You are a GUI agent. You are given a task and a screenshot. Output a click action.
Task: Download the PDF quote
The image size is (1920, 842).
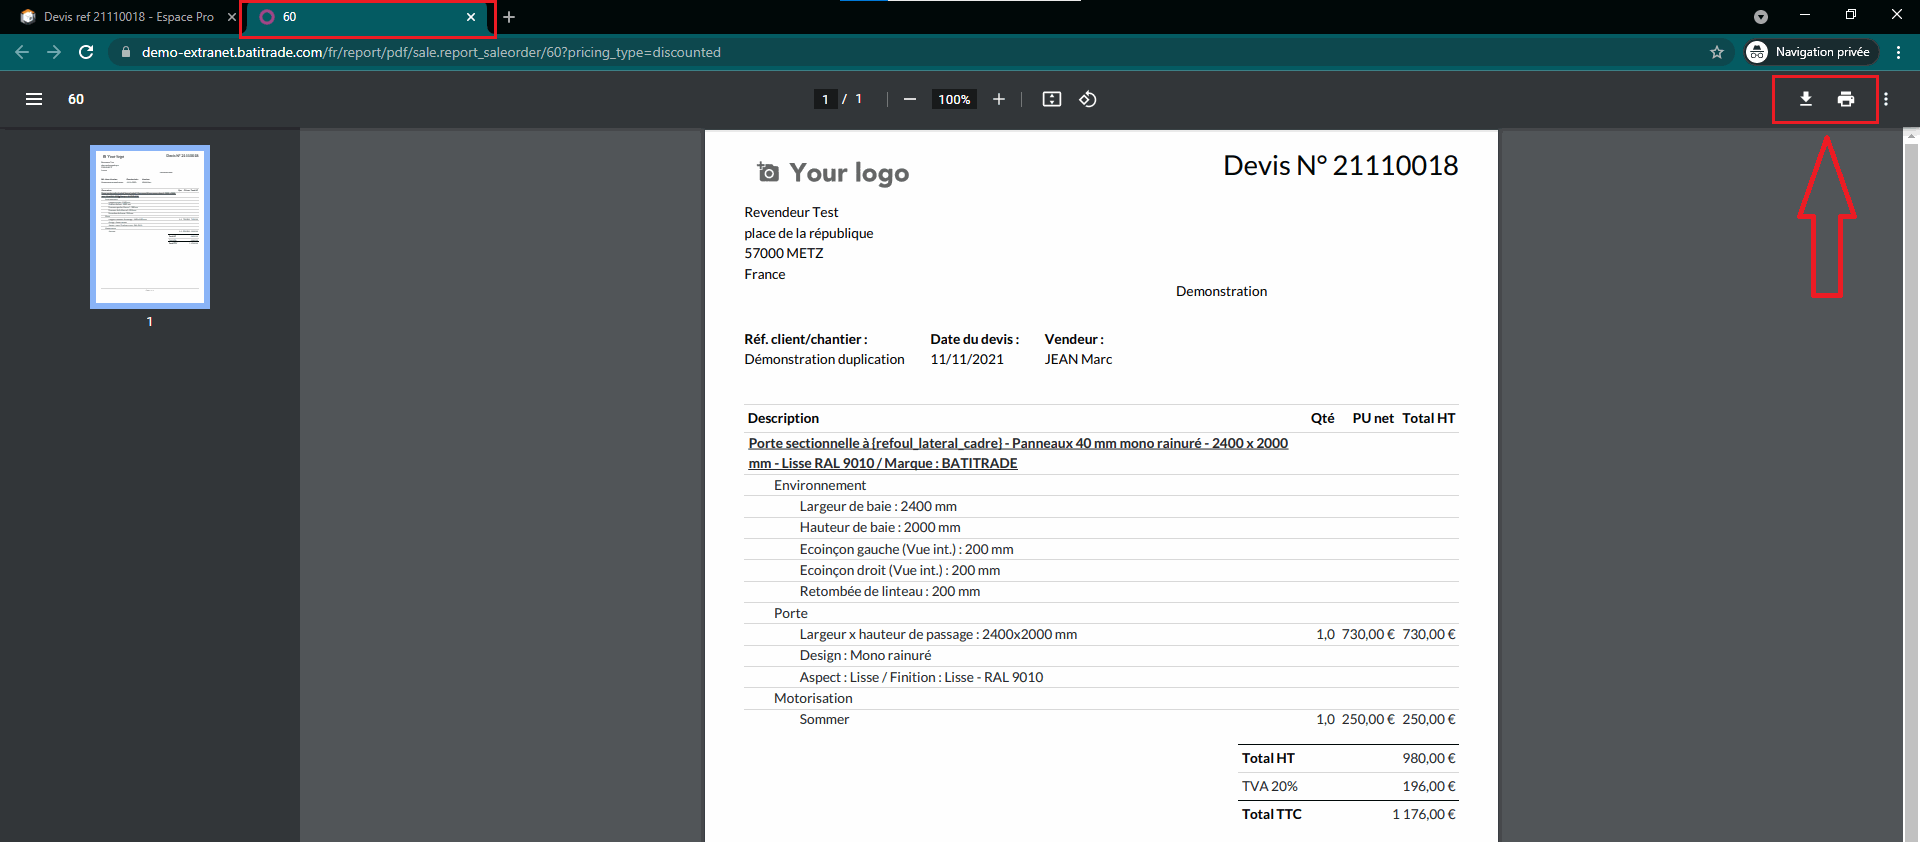coord(1806,99)
